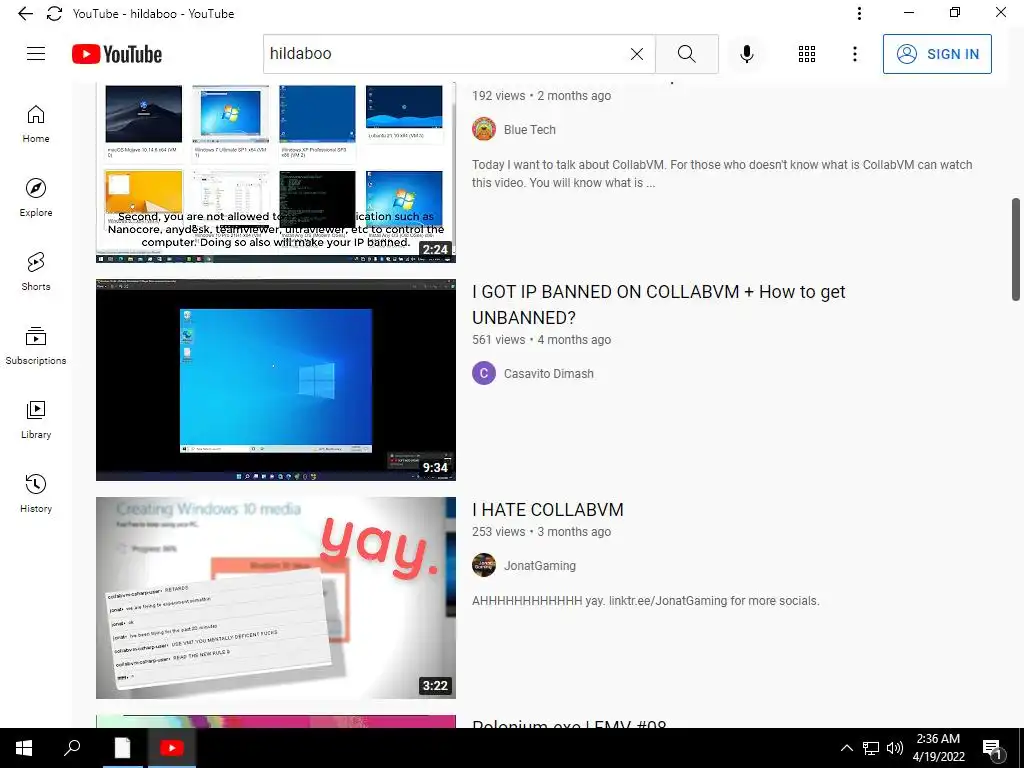Open Shorts in the sidebar
Screen dimensions: 1024x768
coord(36,271)
